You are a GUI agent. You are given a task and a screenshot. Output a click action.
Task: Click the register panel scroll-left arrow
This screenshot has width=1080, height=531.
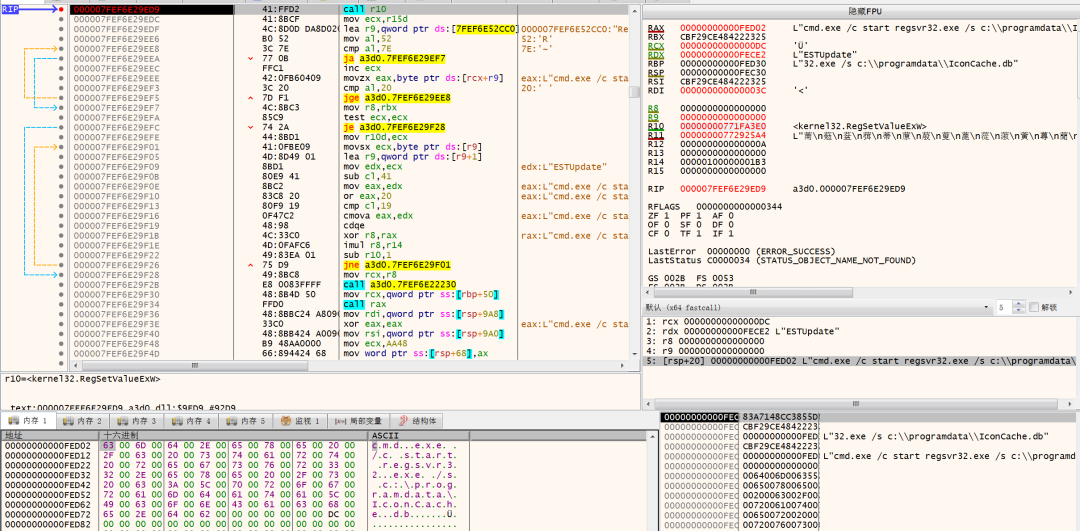tap(649, 293)
